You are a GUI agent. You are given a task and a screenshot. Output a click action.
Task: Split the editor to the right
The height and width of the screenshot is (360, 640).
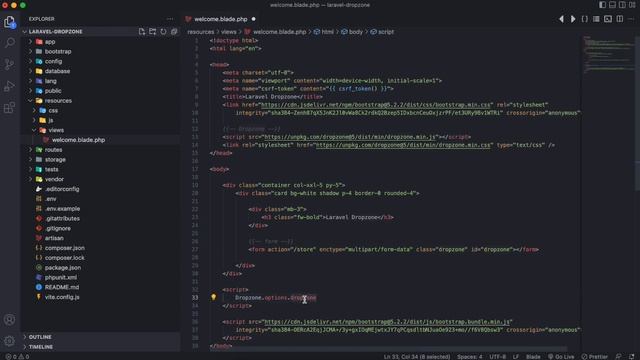pyautogui.click(x=620, y=19)
